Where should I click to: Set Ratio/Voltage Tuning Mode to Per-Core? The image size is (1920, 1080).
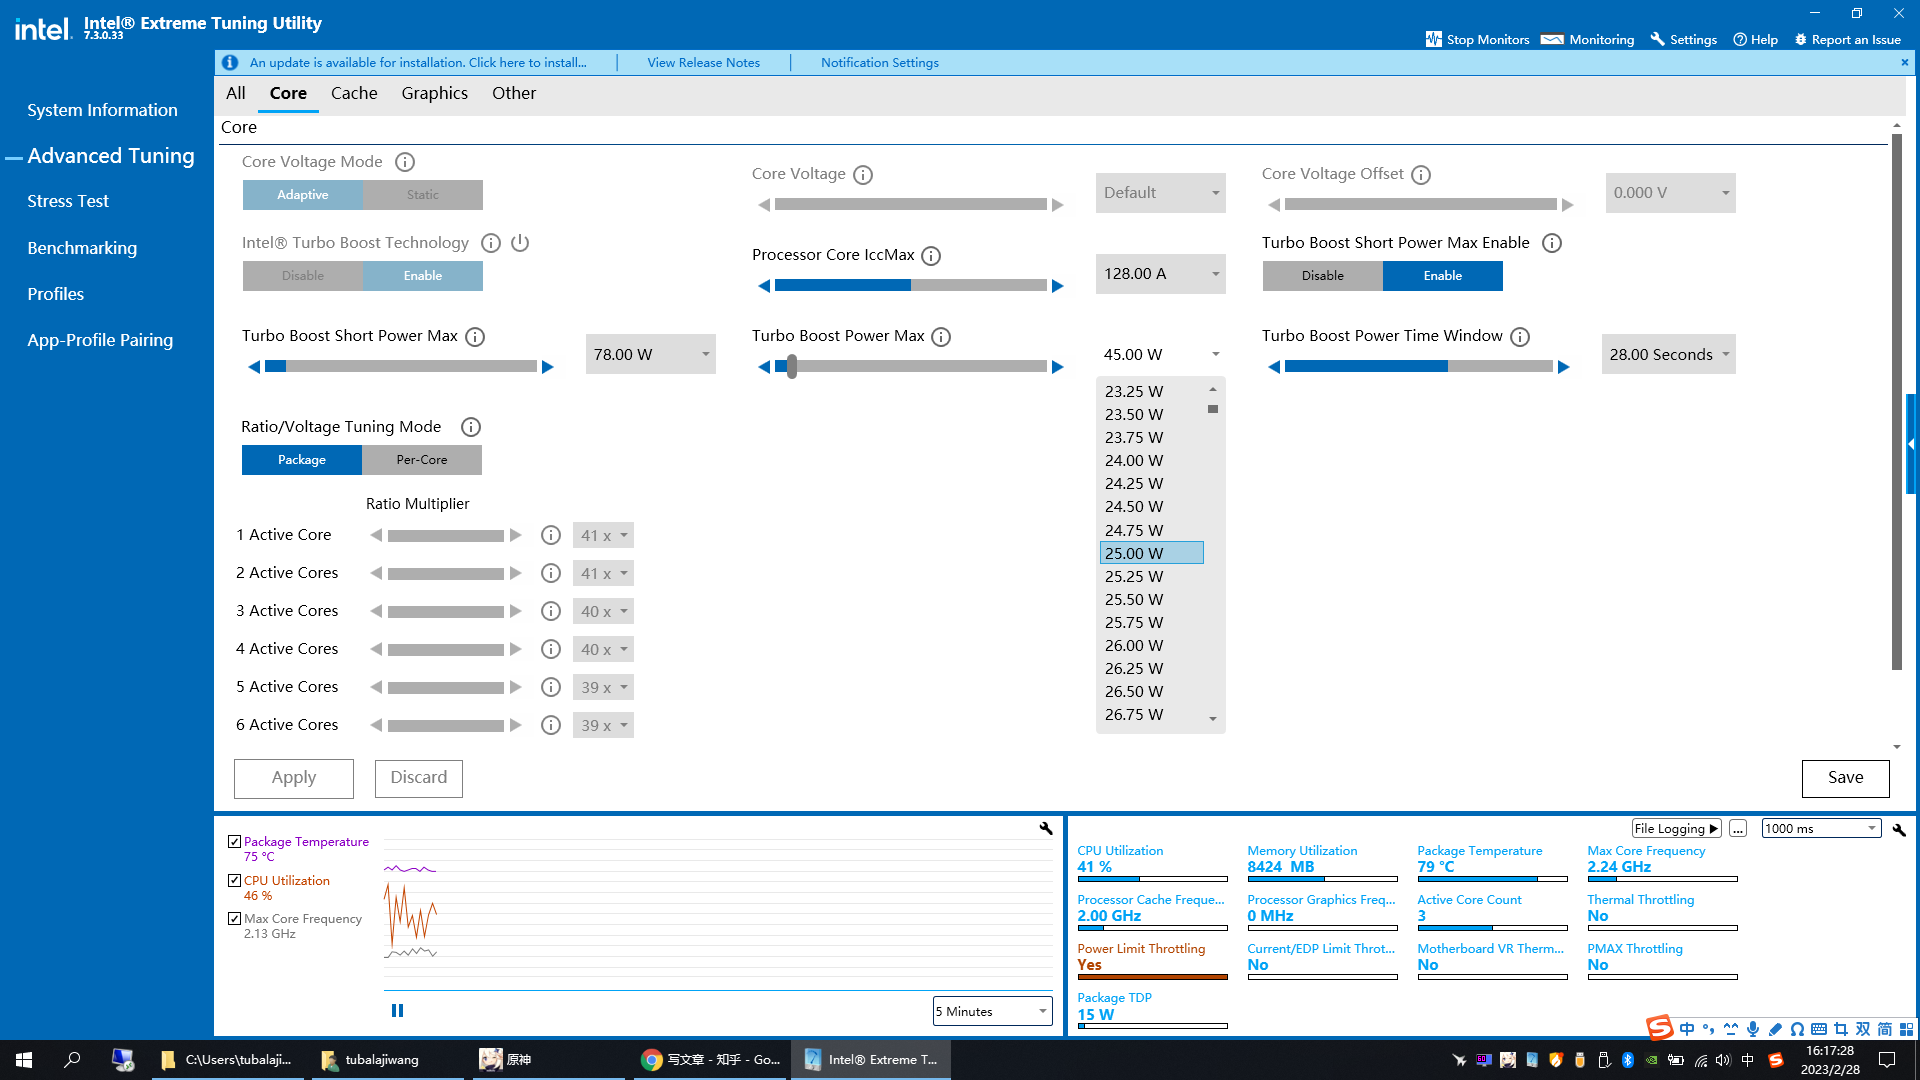pos(421,460)
